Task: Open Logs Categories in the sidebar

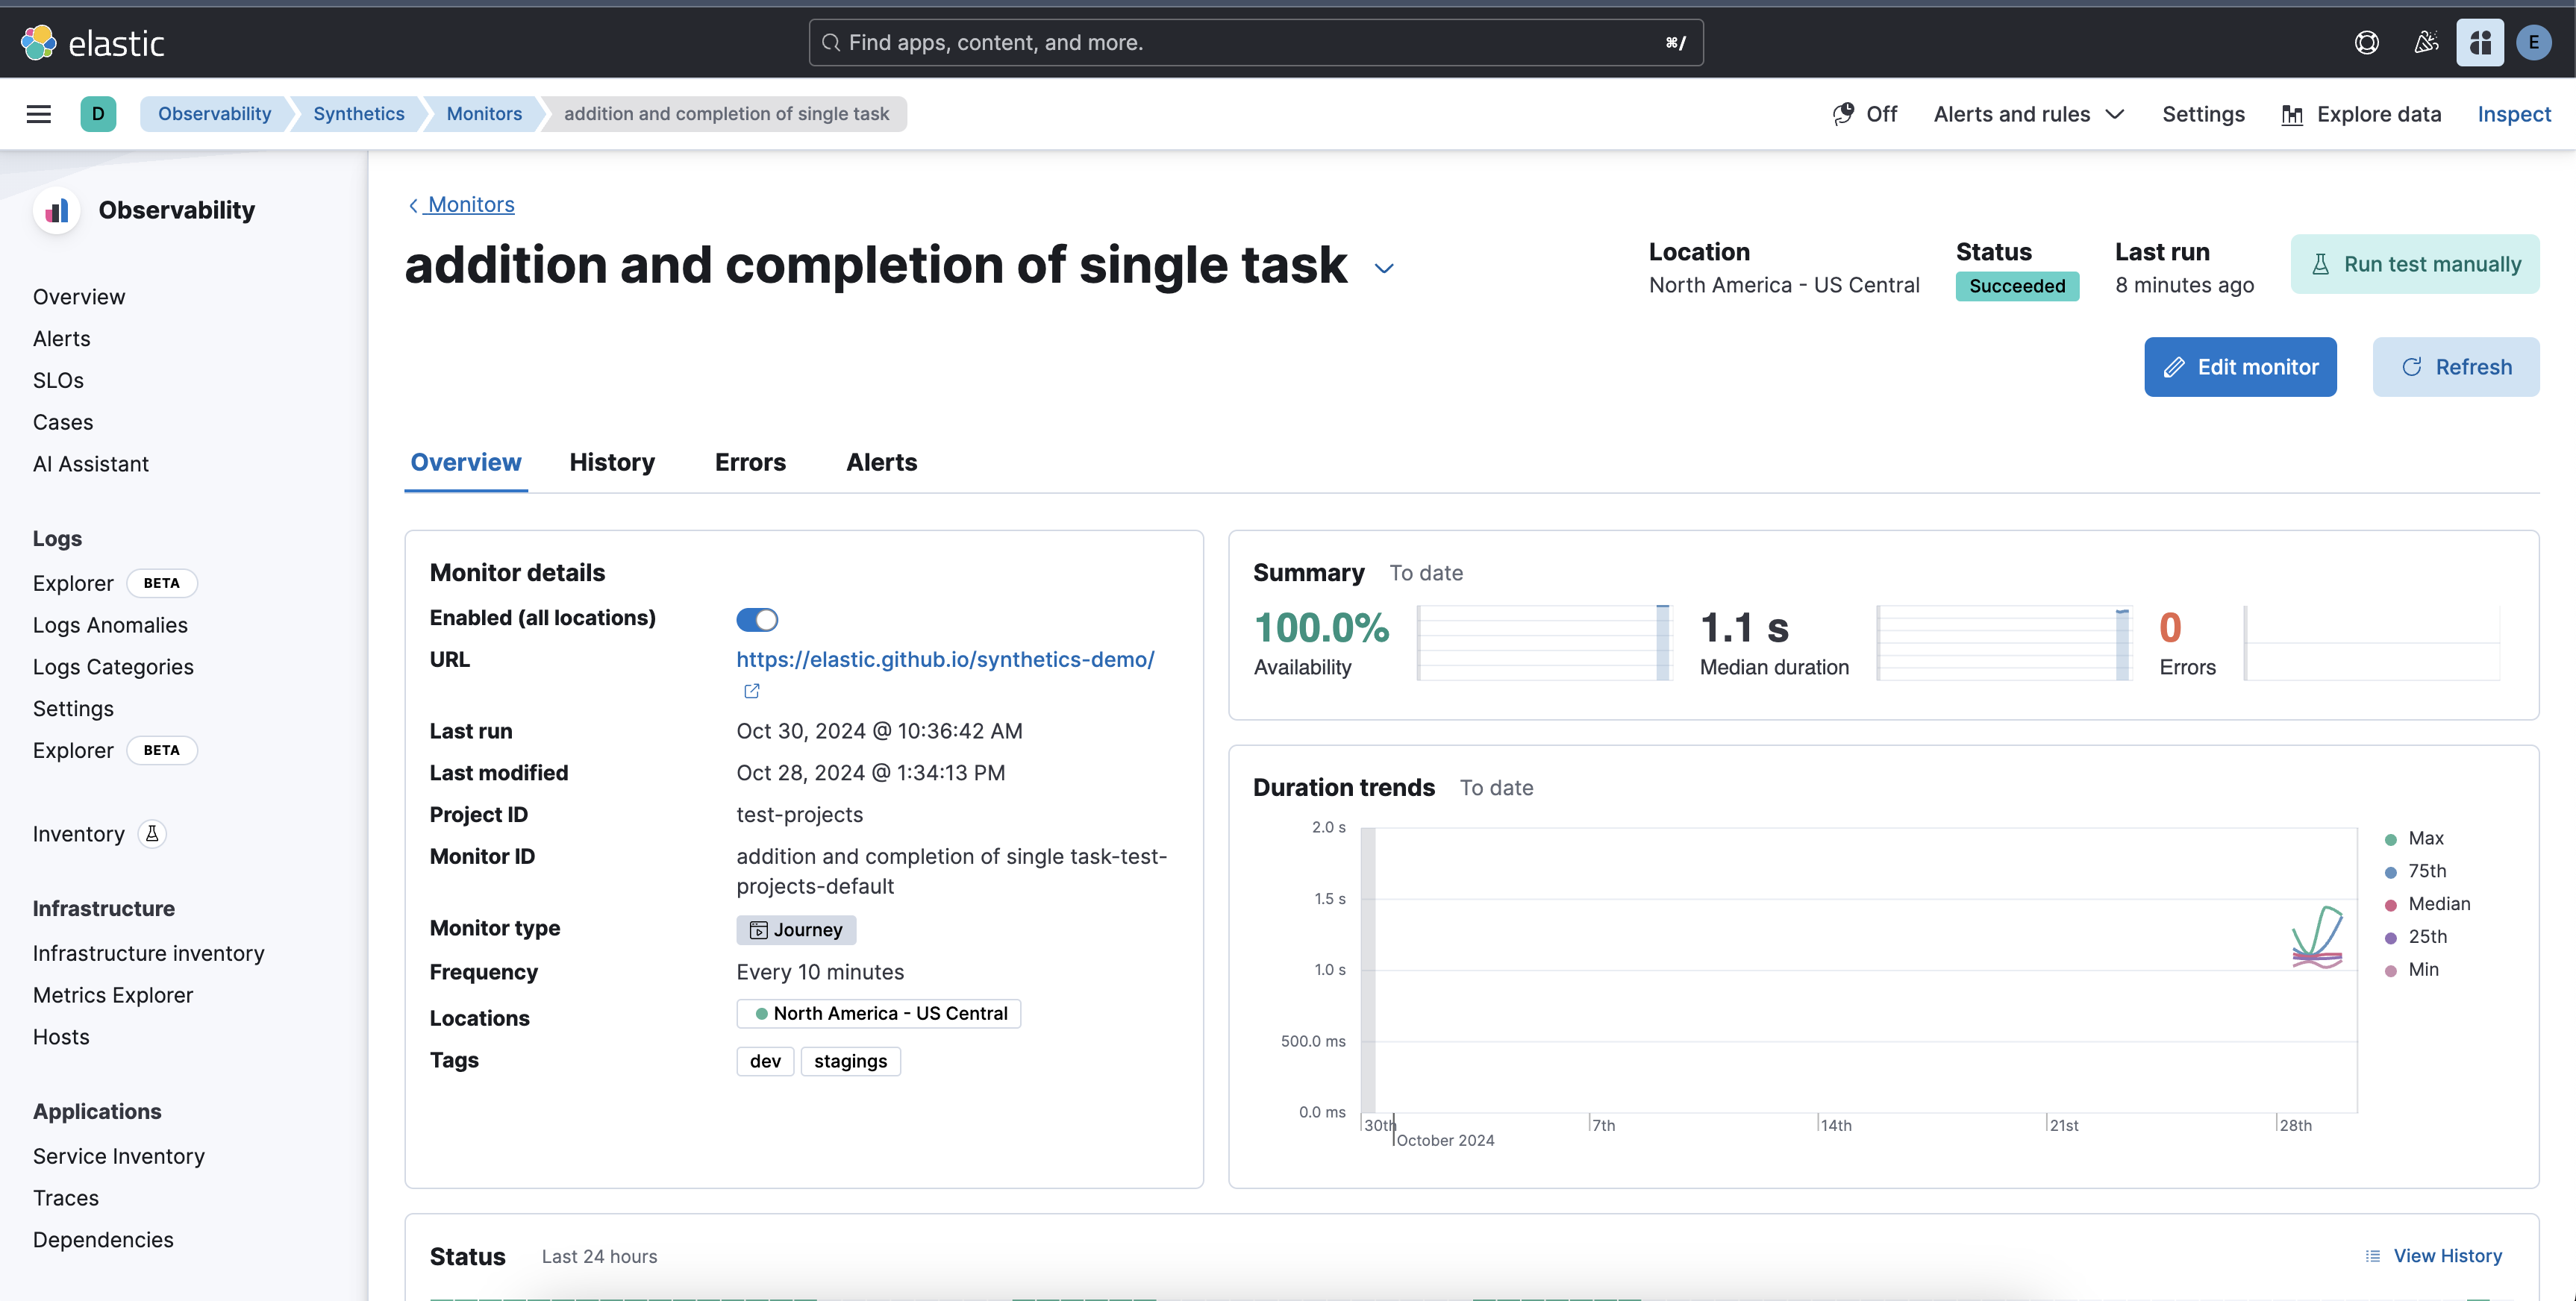Action: [x=113, y=667]
